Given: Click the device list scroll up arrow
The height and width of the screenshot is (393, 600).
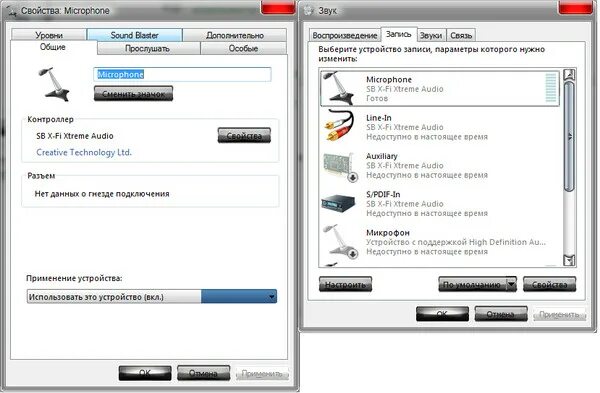Looking at the screenshot, I should click(x=569, y=74).
